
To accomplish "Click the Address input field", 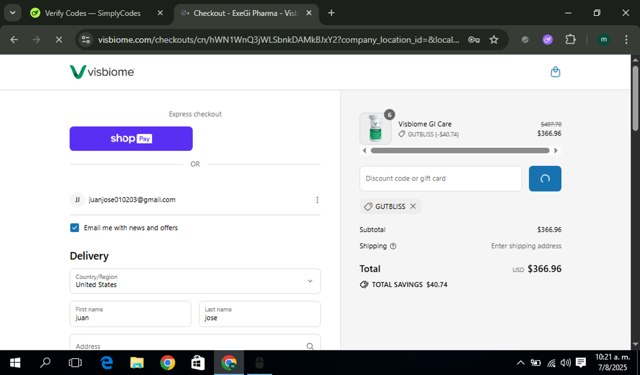I will (195, 343).
